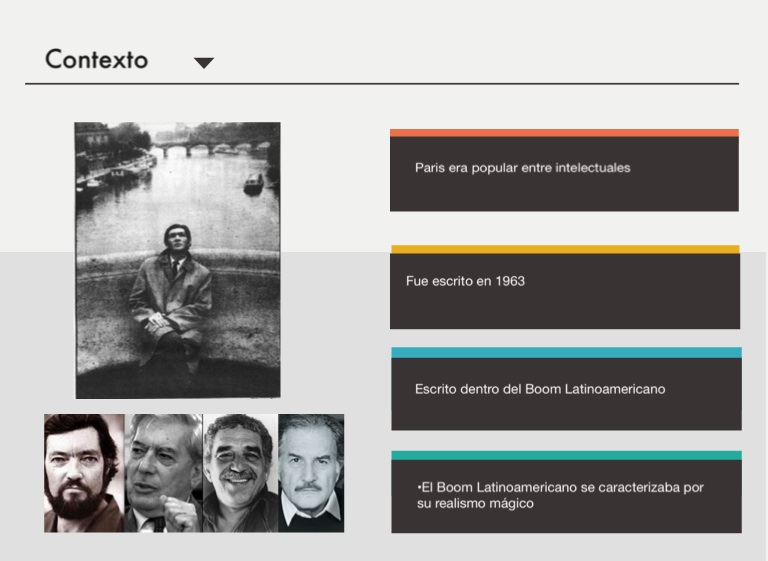The height and width of the screenshot is (561, 768).
Task: Click the bridge in the river photo
Action: pyautogui.click(x=192, y=149)
